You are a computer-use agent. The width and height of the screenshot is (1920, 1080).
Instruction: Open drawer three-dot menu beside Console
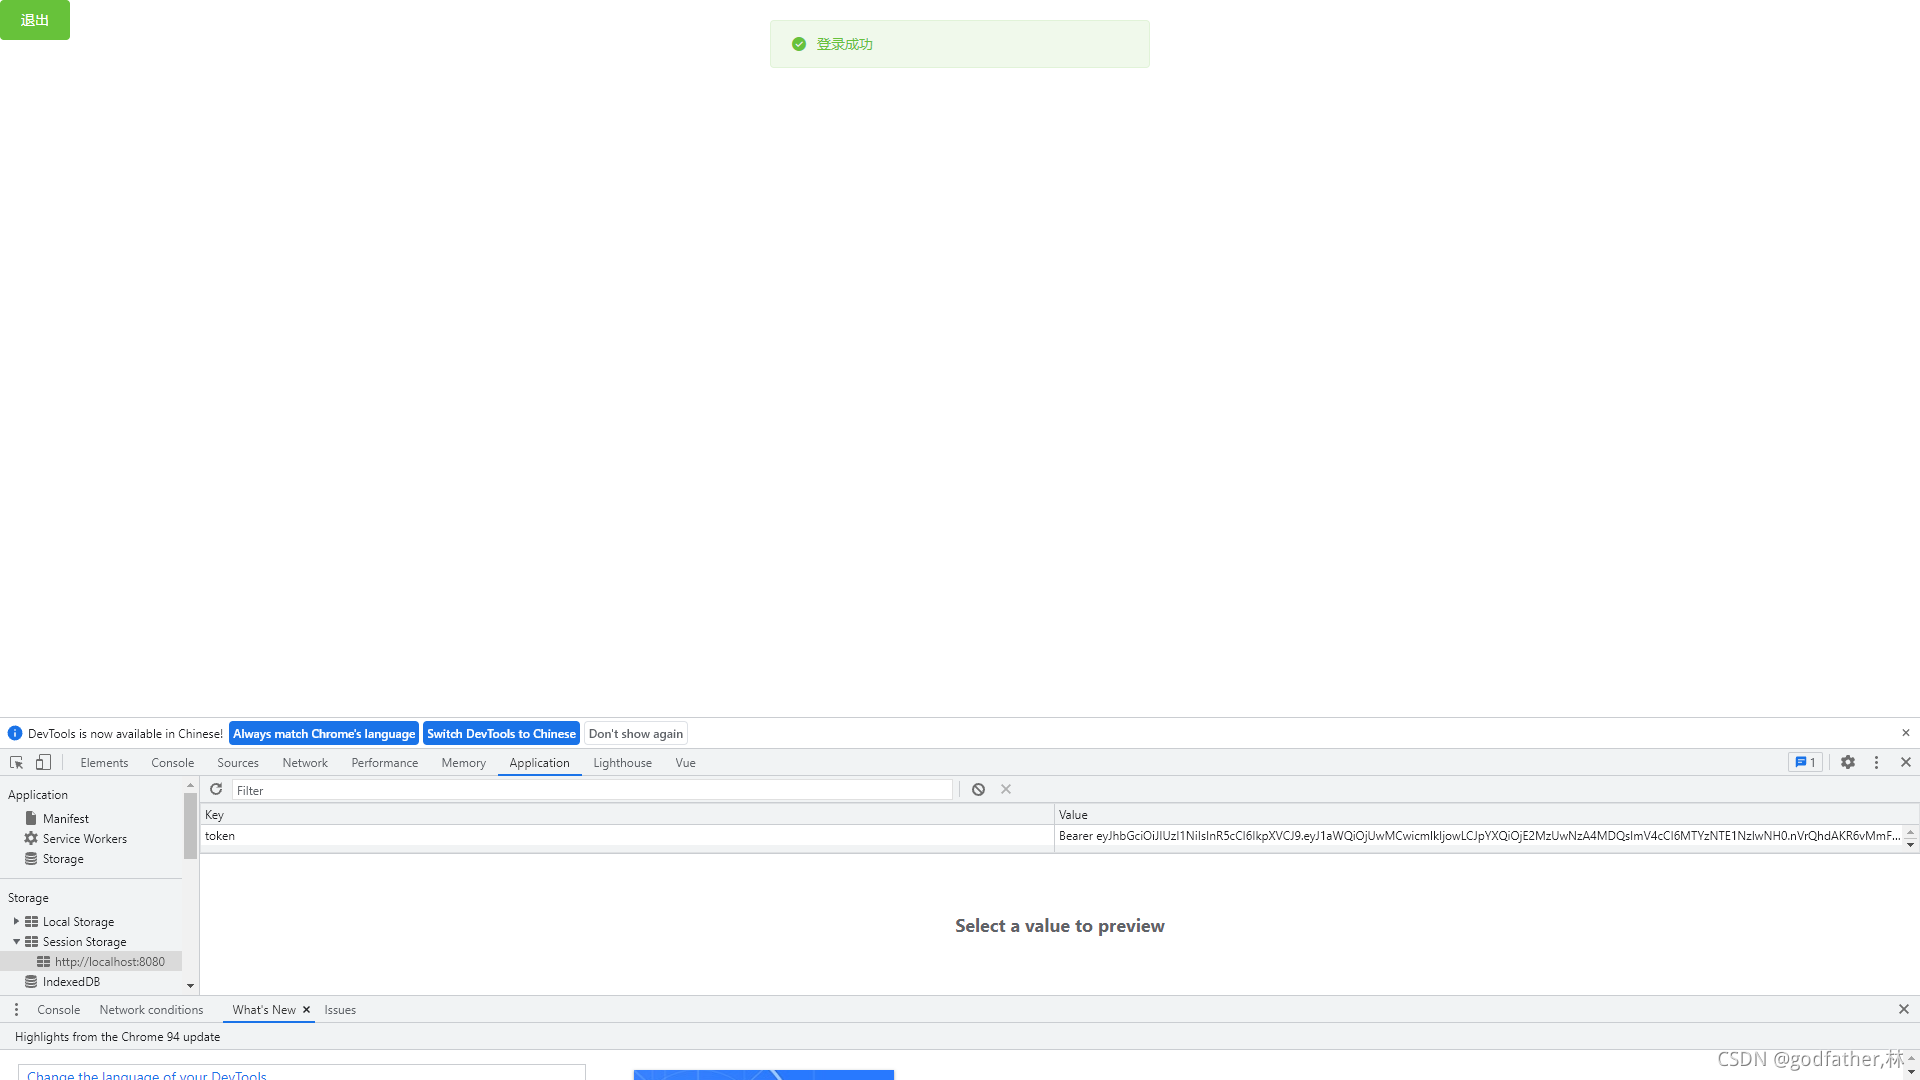pos(16,1009)
